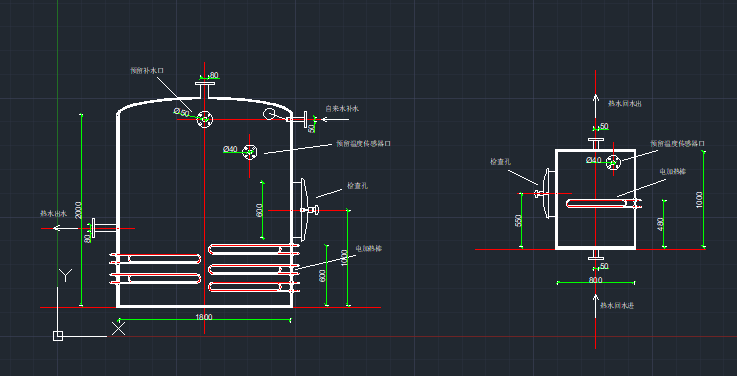Select the 80 dimension text at top nozzle
Screen dimensions: 737x376
tap(214, 75)
